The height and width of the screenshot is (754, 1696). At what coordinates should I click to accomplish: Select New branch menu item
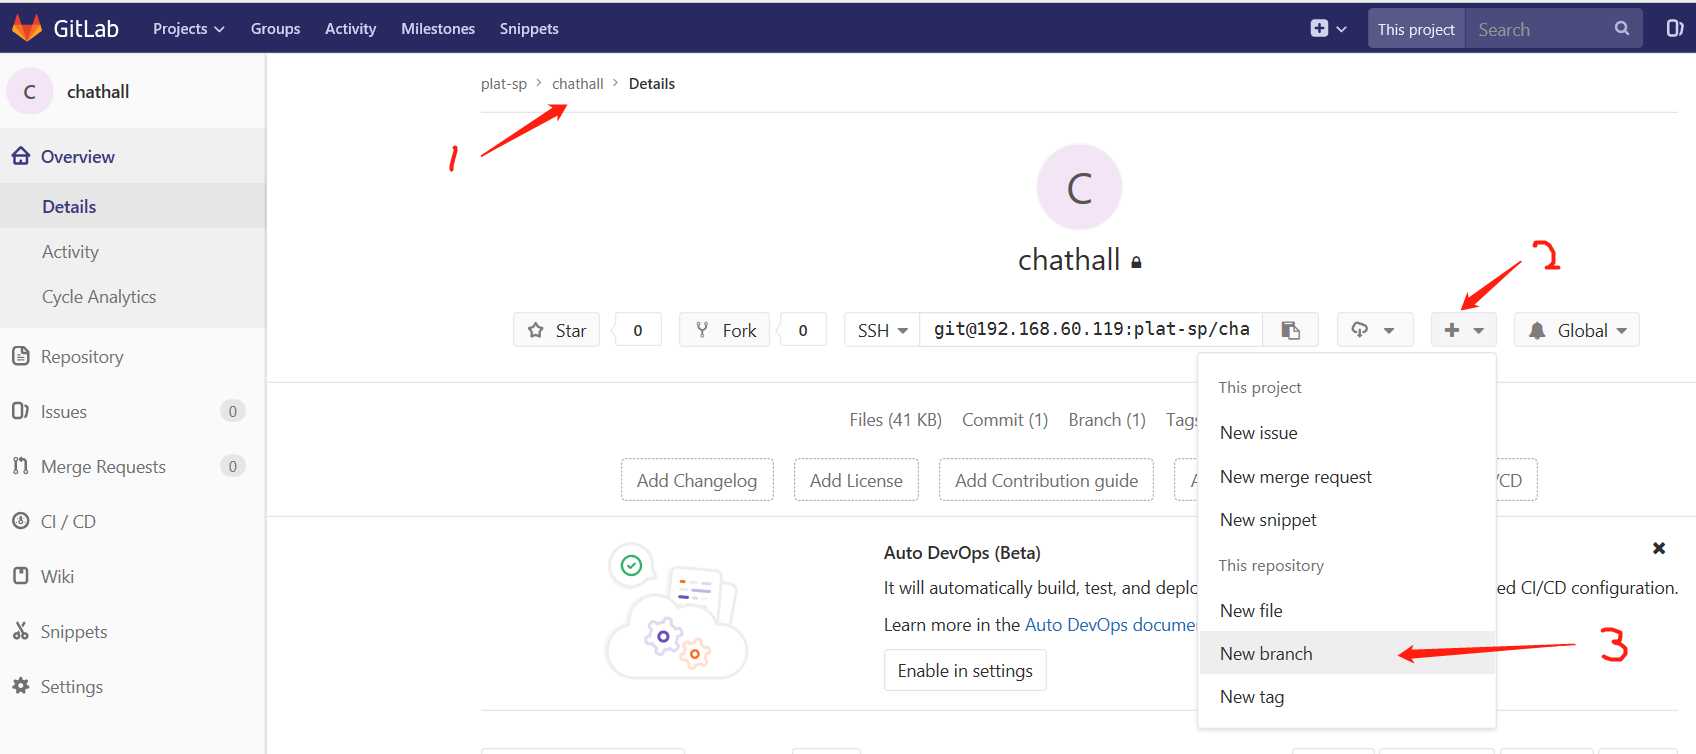coord(1347,654)
